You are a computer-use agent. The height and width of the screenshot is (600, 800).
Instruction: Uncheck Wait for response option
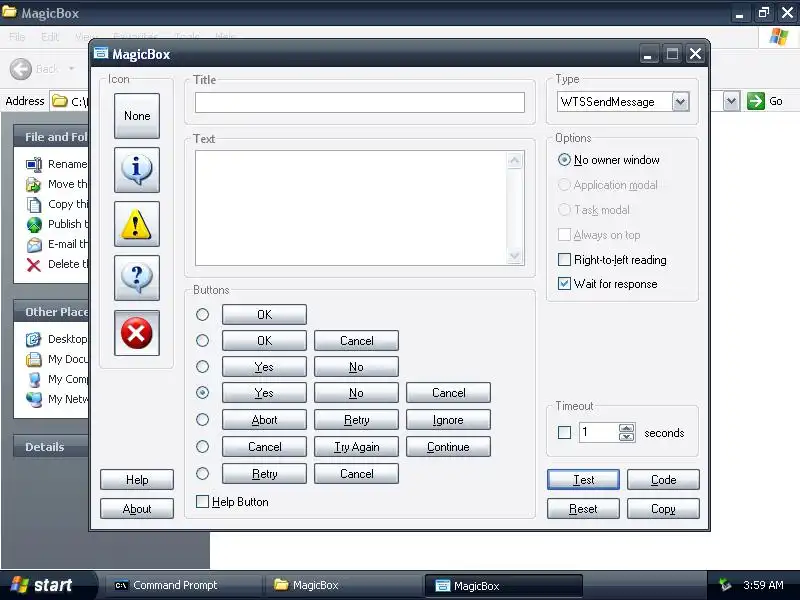(x=564, y=284)
